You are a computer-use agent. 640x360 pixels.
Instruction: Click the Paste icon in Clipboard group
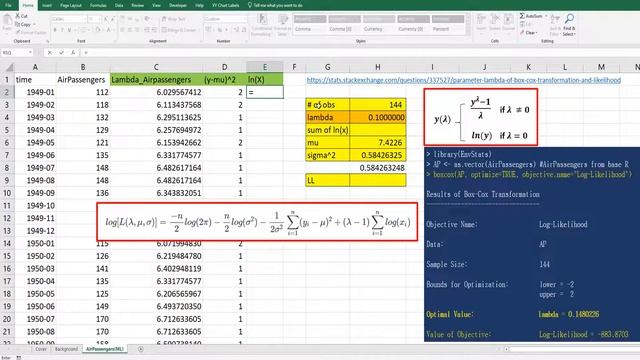7,21
